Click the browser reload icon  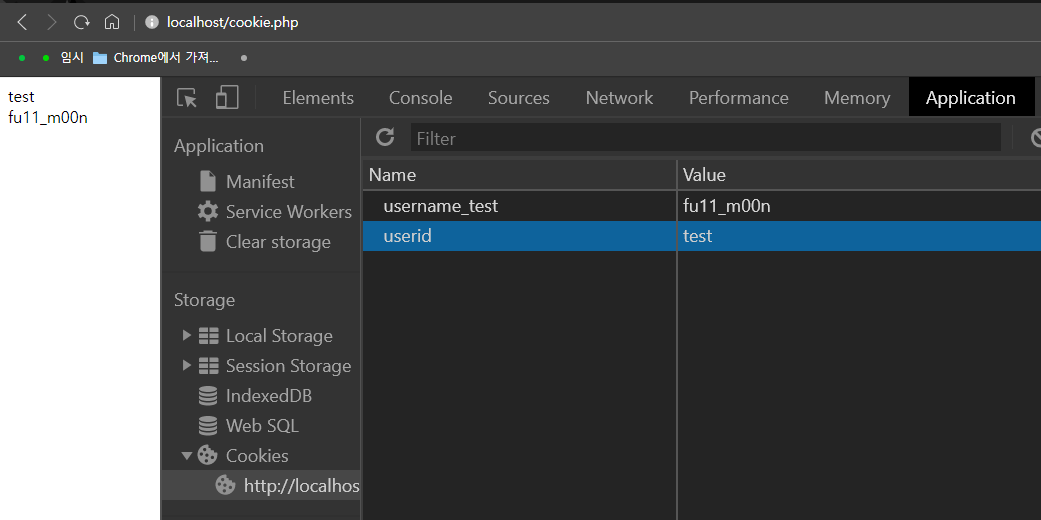click(x=82, y=22)
